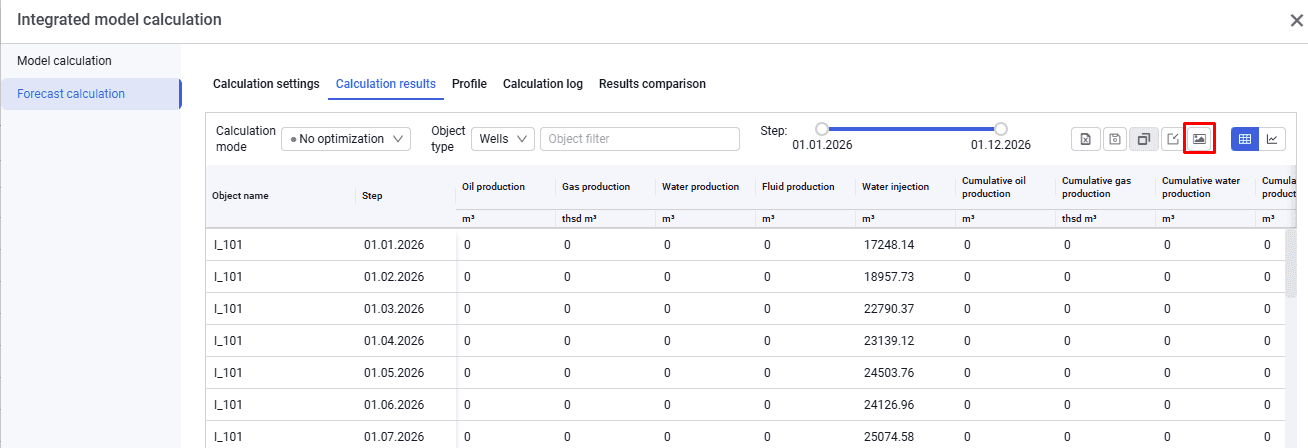1308x448 pixels.
Task: Click I_101 in the 01.01.2026 row
Action: (x=228, y=244)
